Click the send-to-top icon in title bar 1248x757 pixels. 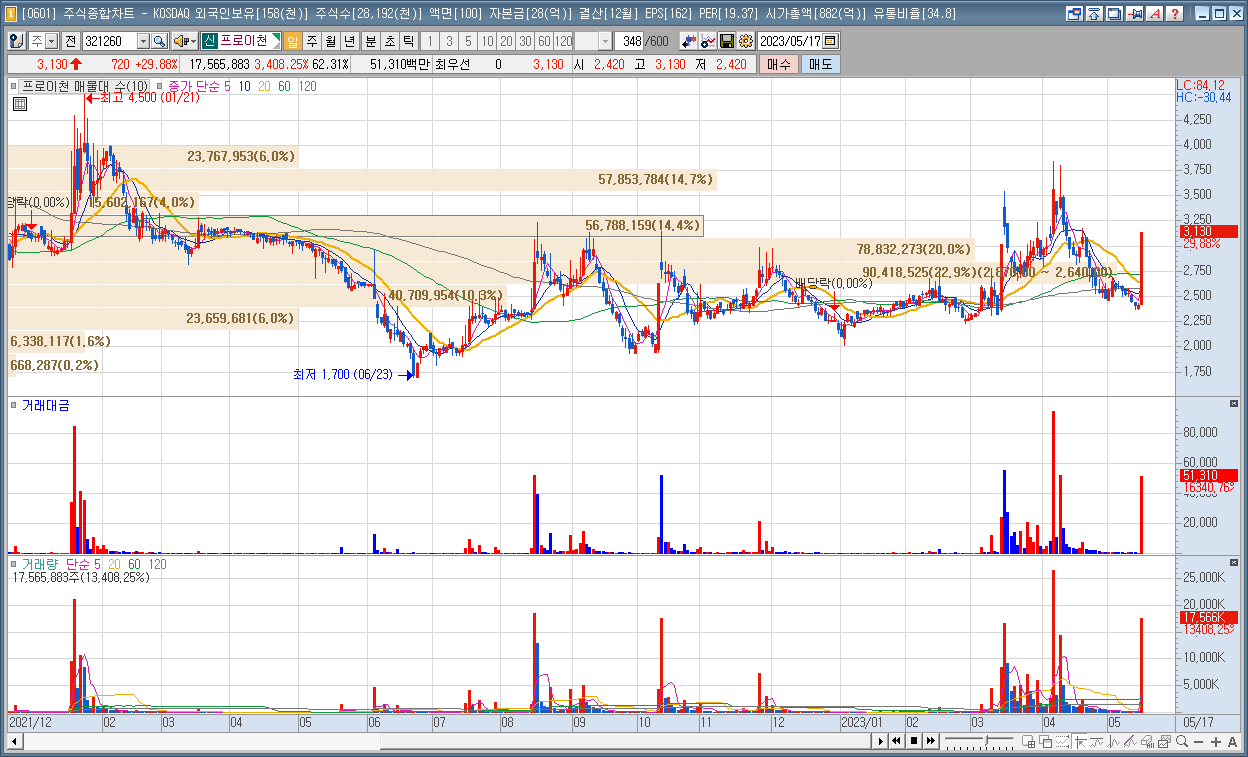point(1094,14)
